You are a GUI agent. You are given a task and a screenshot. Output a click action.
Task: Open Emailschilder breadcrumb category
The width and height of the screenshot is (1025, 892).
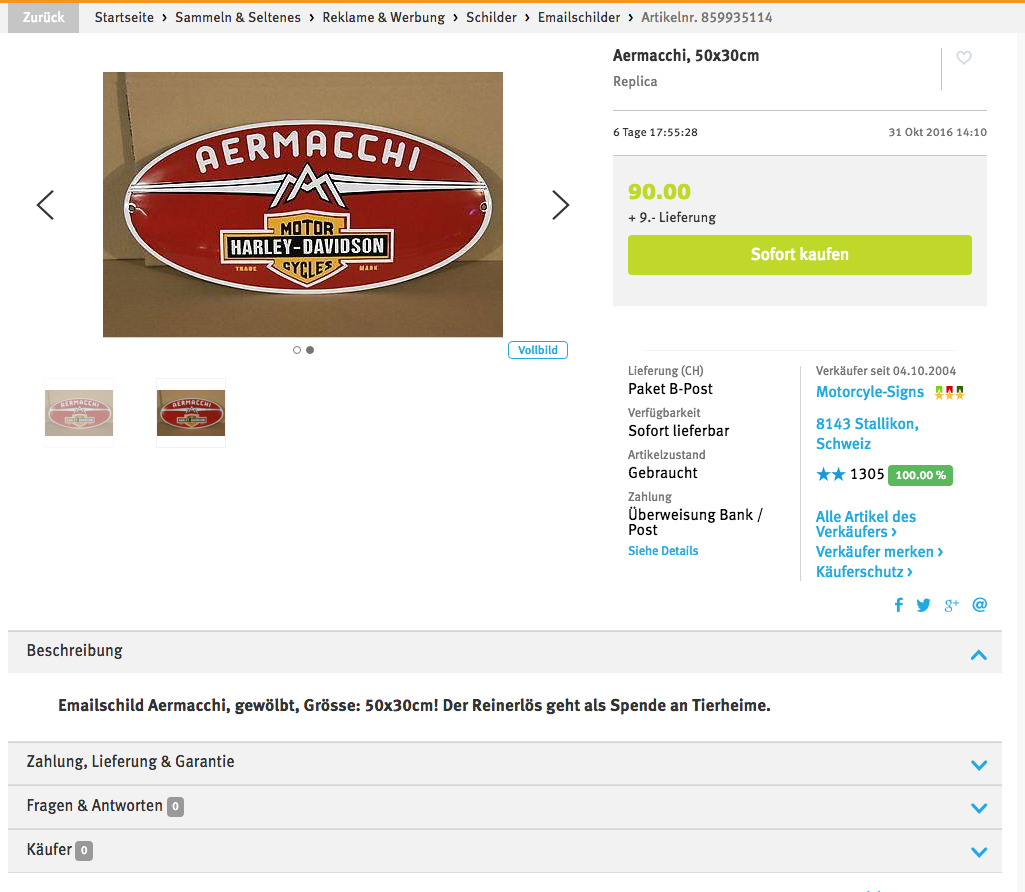pyautogui.click(x=579, y=18)
